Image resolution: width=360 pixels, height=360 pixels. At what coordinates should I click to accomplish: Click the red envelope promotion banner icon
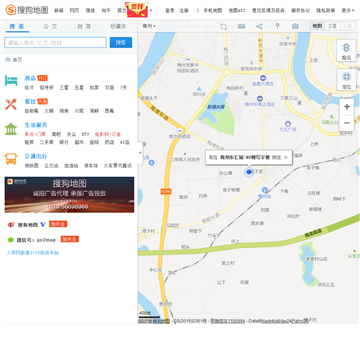point(137,10)
